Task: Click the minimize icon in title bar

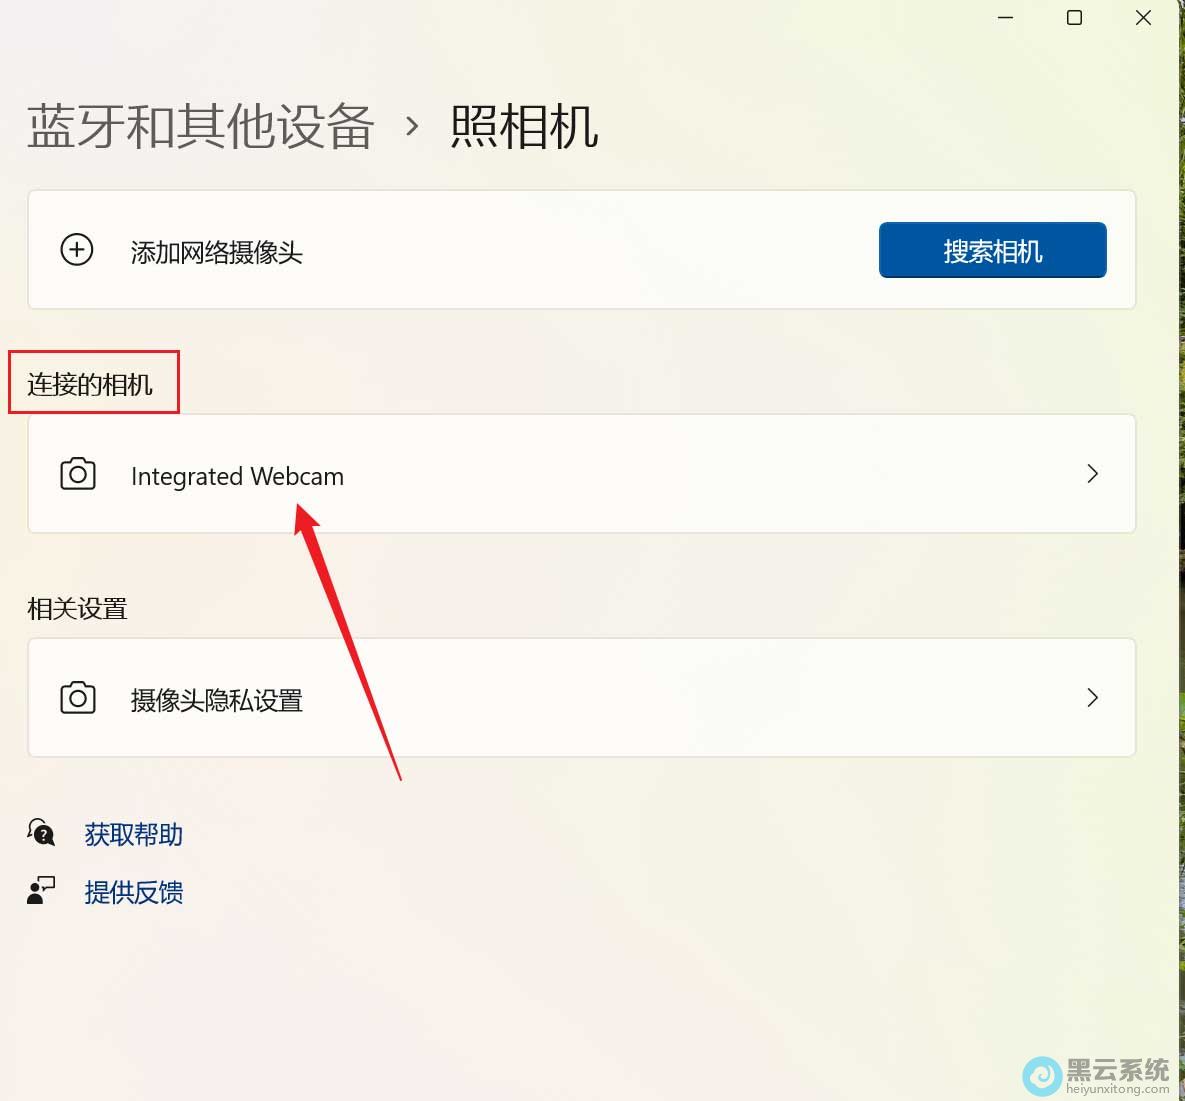Action: tap(1004, 17)
